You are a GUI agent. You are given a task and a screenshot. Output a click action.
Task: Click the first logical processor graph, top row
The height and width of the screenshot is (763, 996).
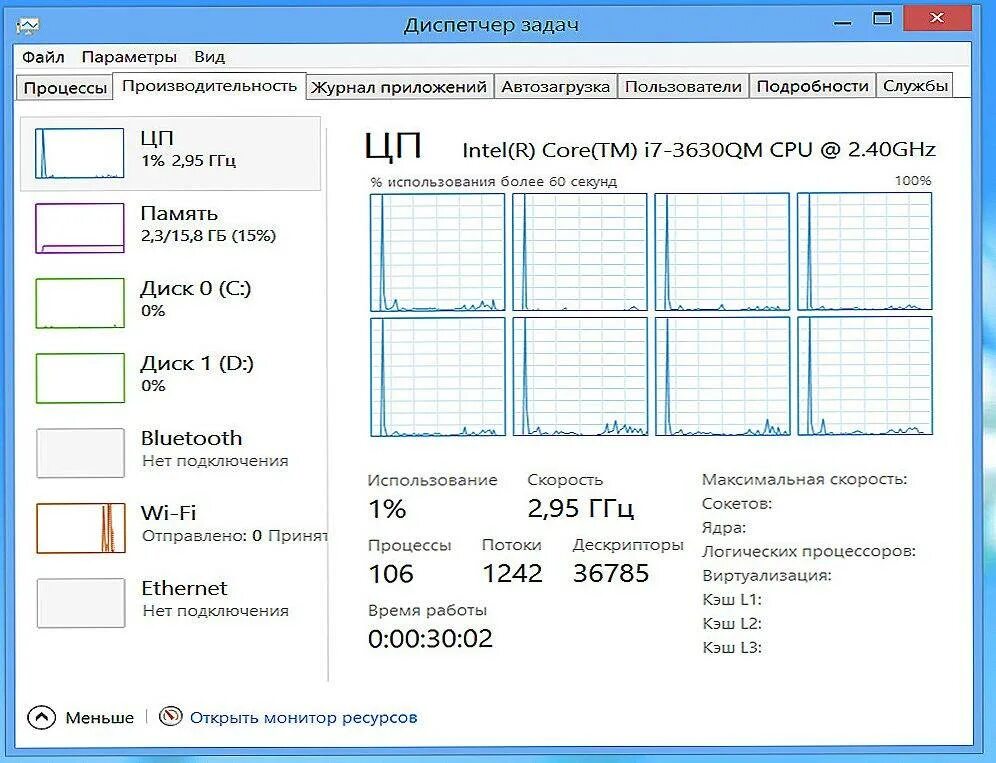pyautogui.click(x=438, y=252)
